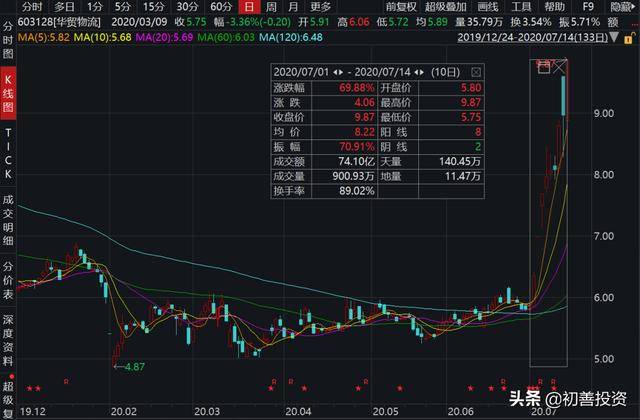The image size is (640, 420).
Task: Select the 1分 one-minute period
Action: [95, 7]
